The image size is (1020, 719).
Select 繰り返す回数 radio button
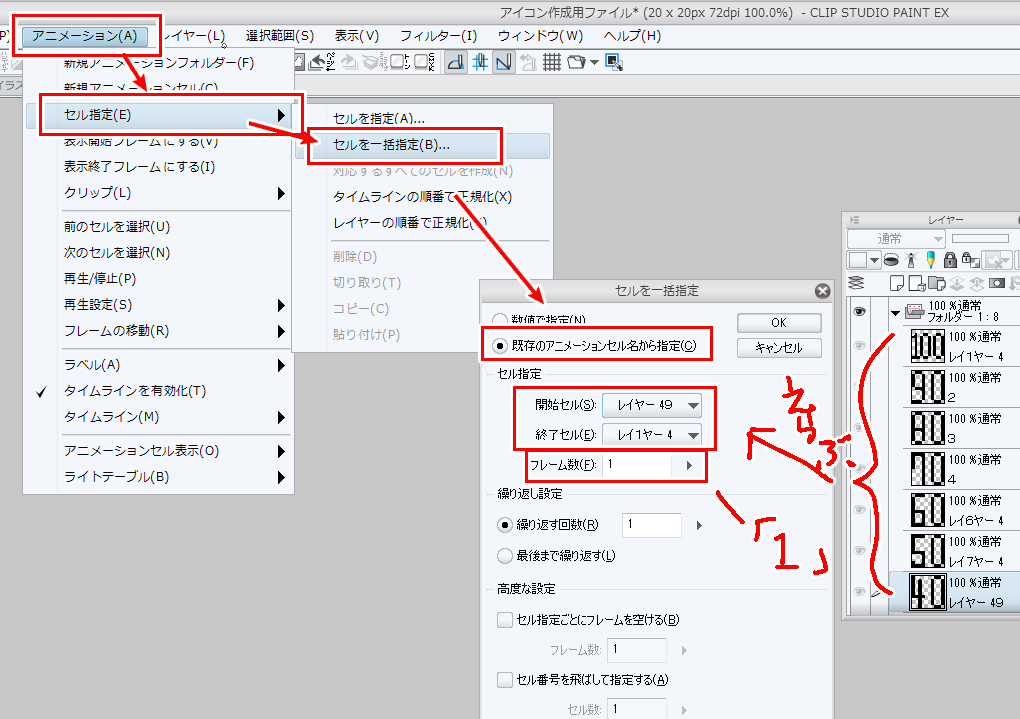(x=504, y=524)
